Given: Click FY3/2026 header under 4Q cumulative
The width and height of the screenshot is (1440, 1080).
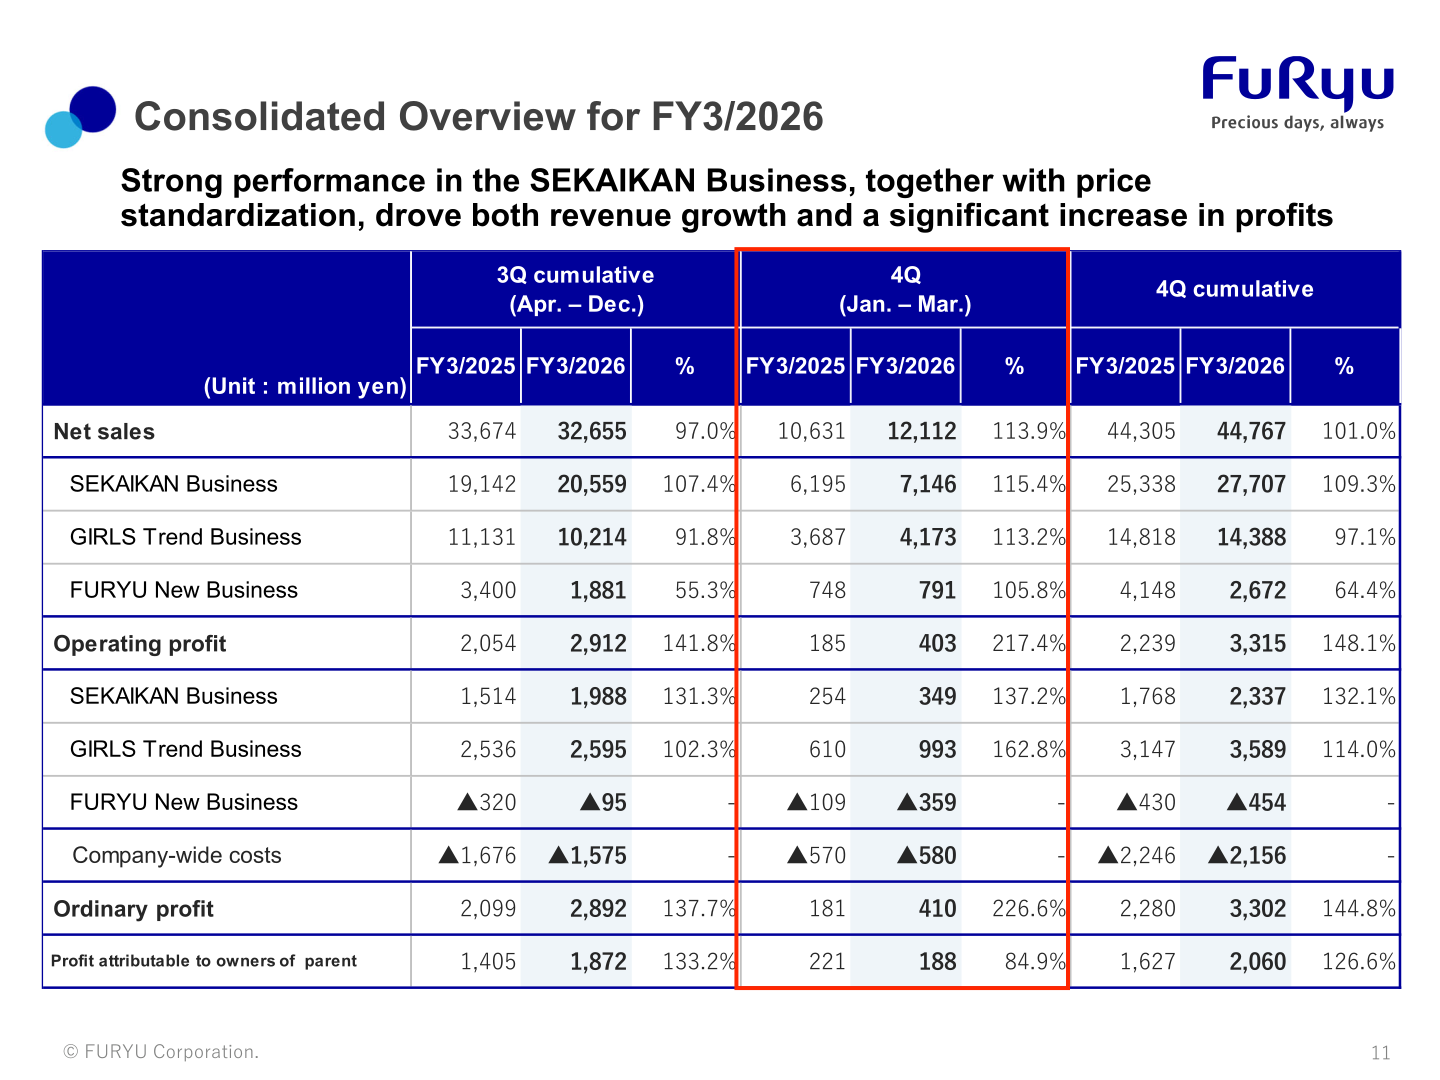Looking at the screenshot, I should (x=1235, y=366).
